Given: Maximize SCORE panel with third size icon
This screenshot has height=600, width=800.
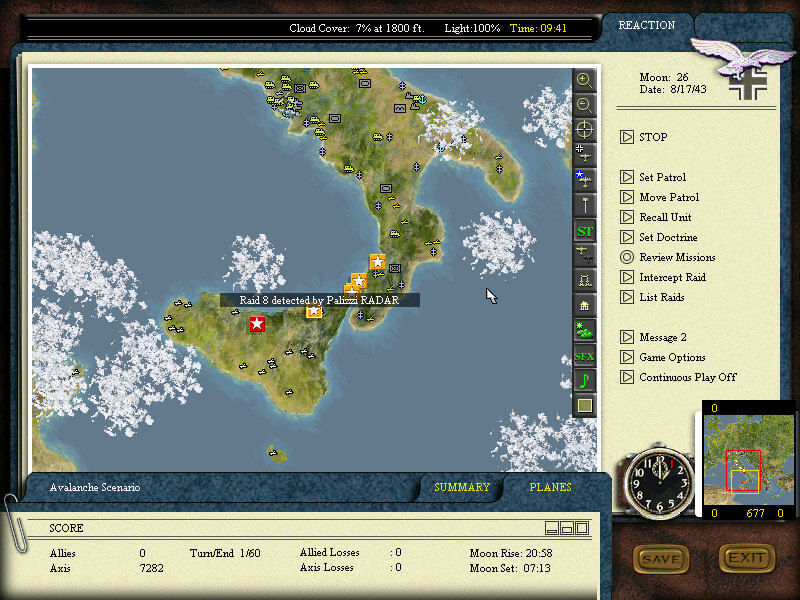Looking at the screenshot, I should tap(582, 528).
